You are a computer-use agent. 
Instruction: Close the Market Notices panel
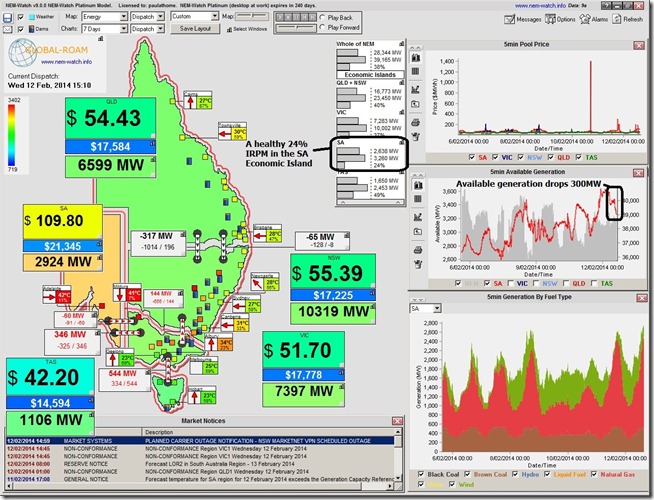(x=397, y=421)
